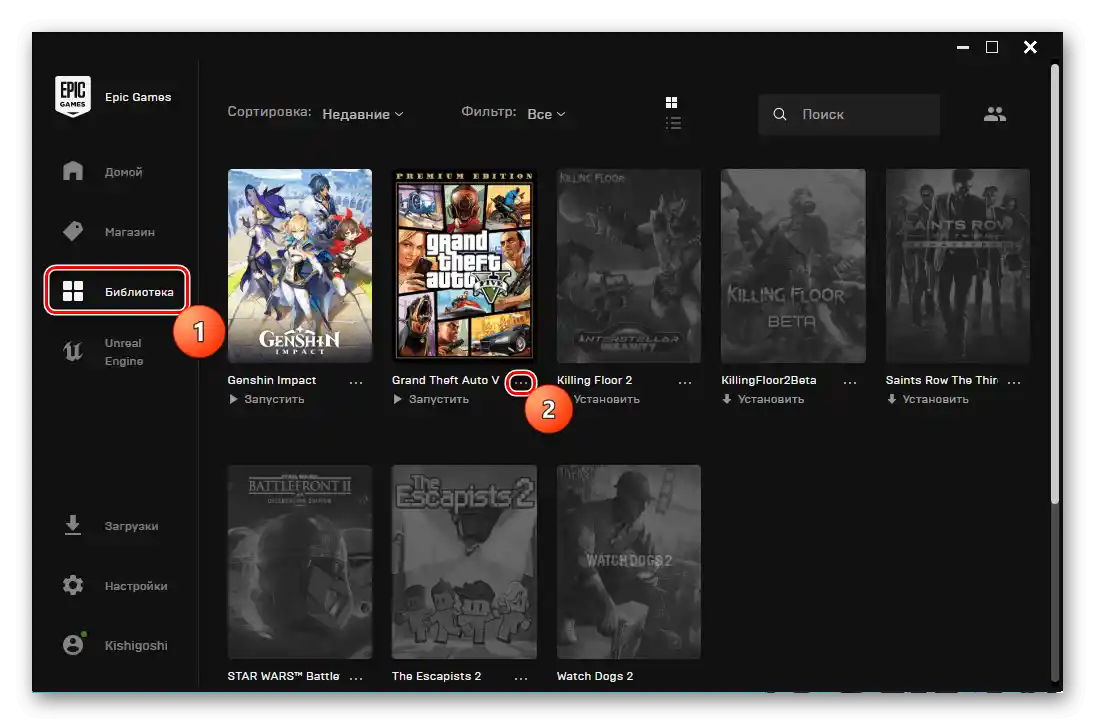
Task: Open the Unreal Engine section
Action: pos(103,352)
